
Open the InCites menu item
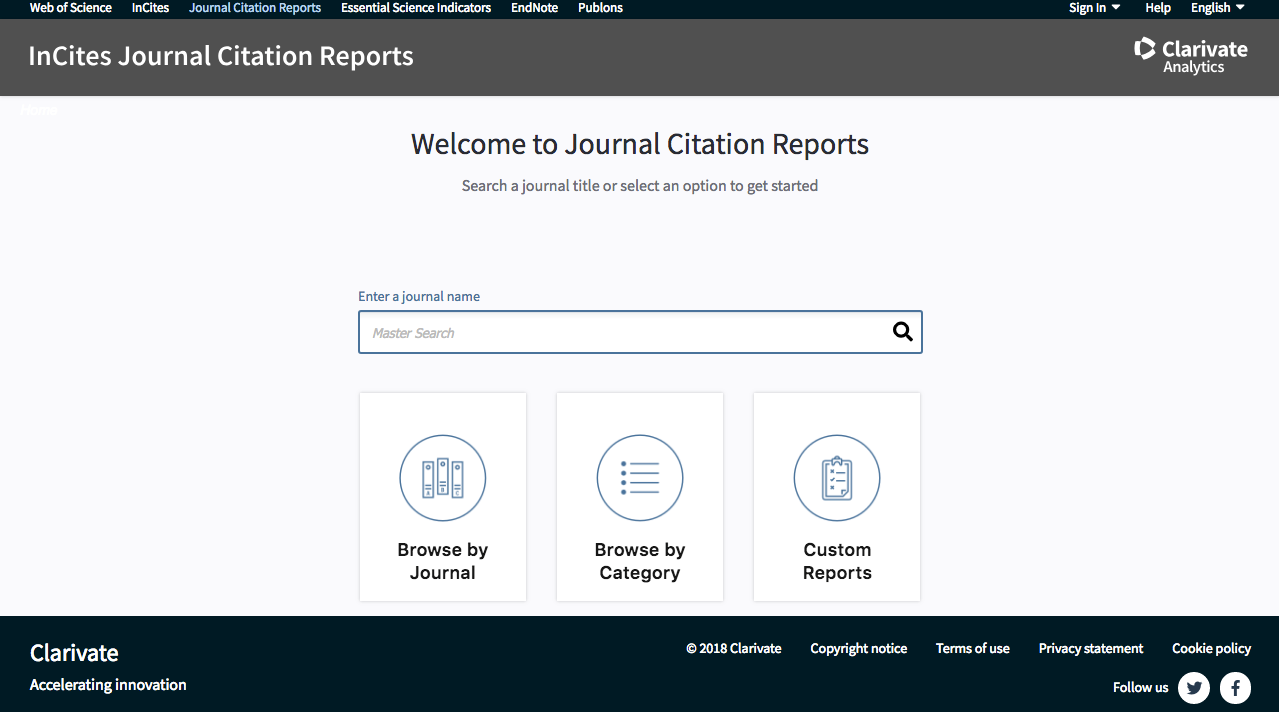pos(151,8)
